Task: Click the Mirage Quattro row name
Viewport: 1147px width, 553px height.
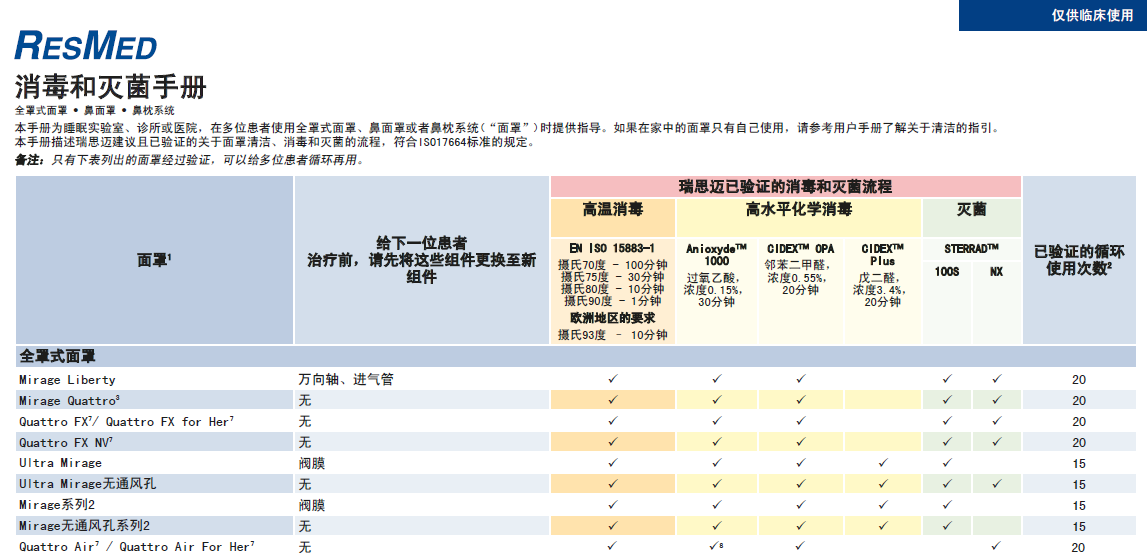Action: 69,401
